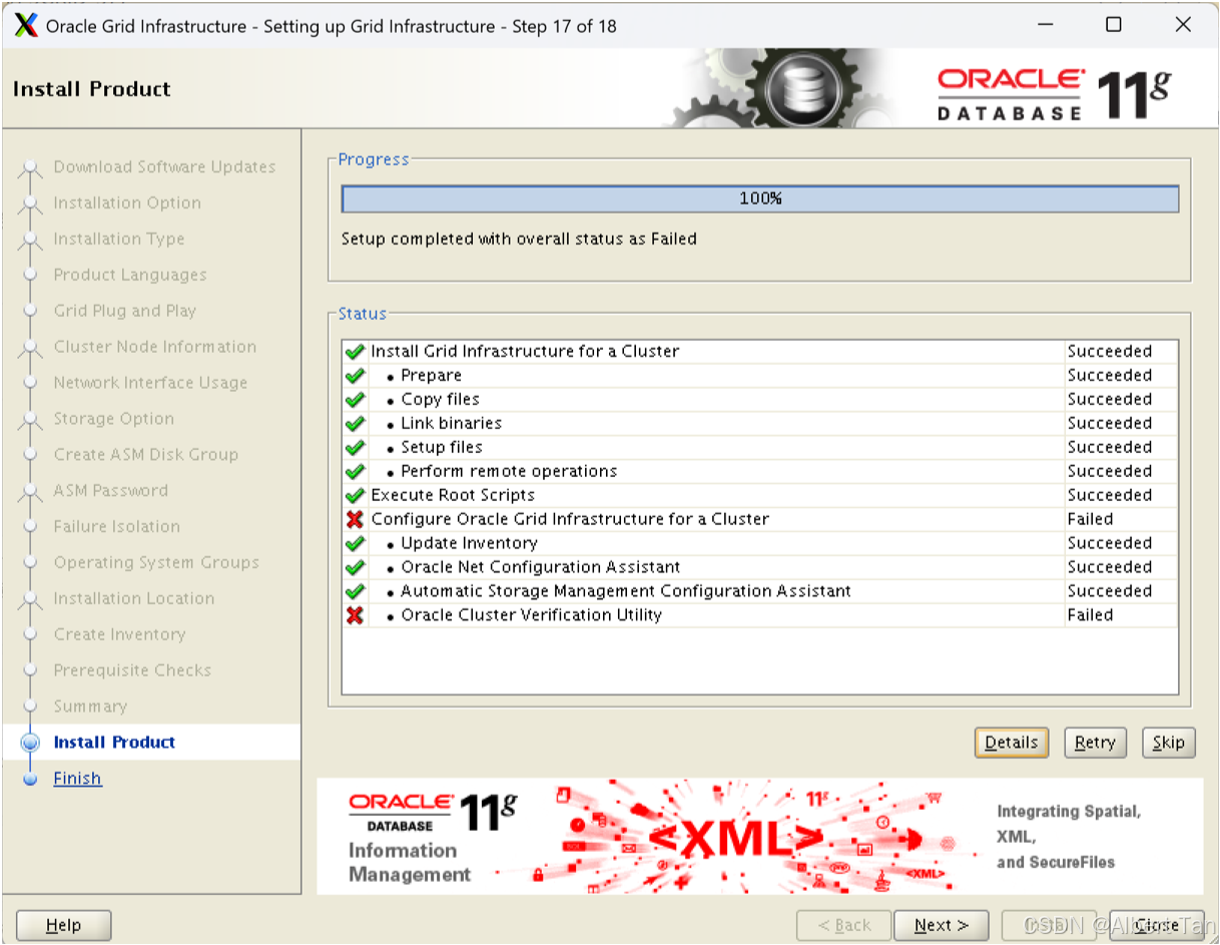Select the Grid Plug and Play step

[125, 310]
